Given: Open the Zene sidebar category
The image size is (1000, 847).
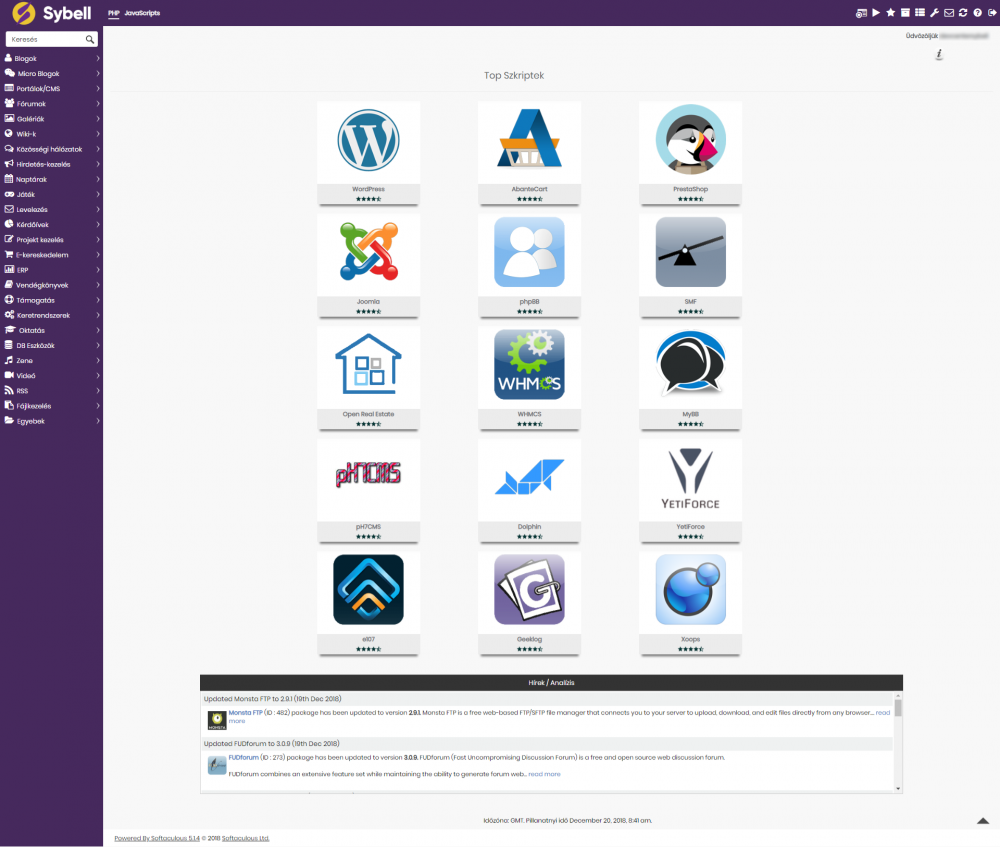Looking at the screenshot, I should (x=51, y=360).
